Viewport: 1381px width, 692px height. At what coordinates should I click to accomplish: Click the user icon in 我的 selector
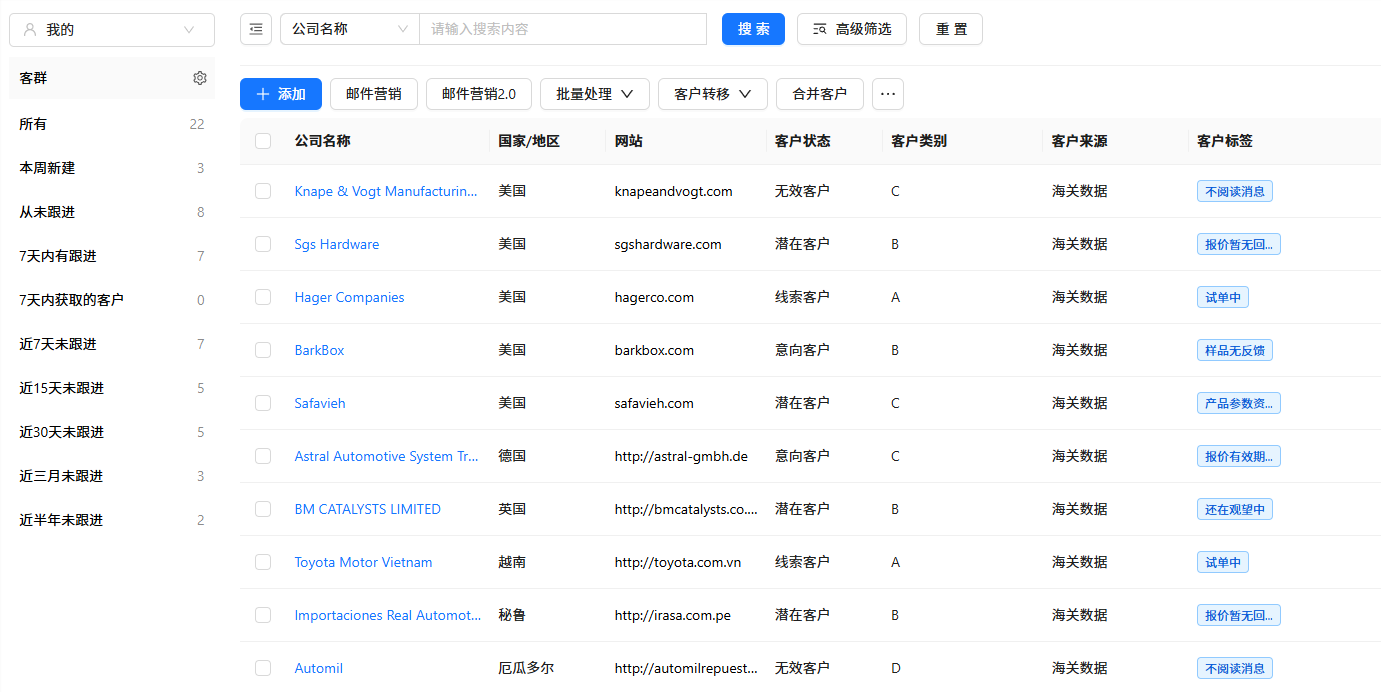click(29, 30)
